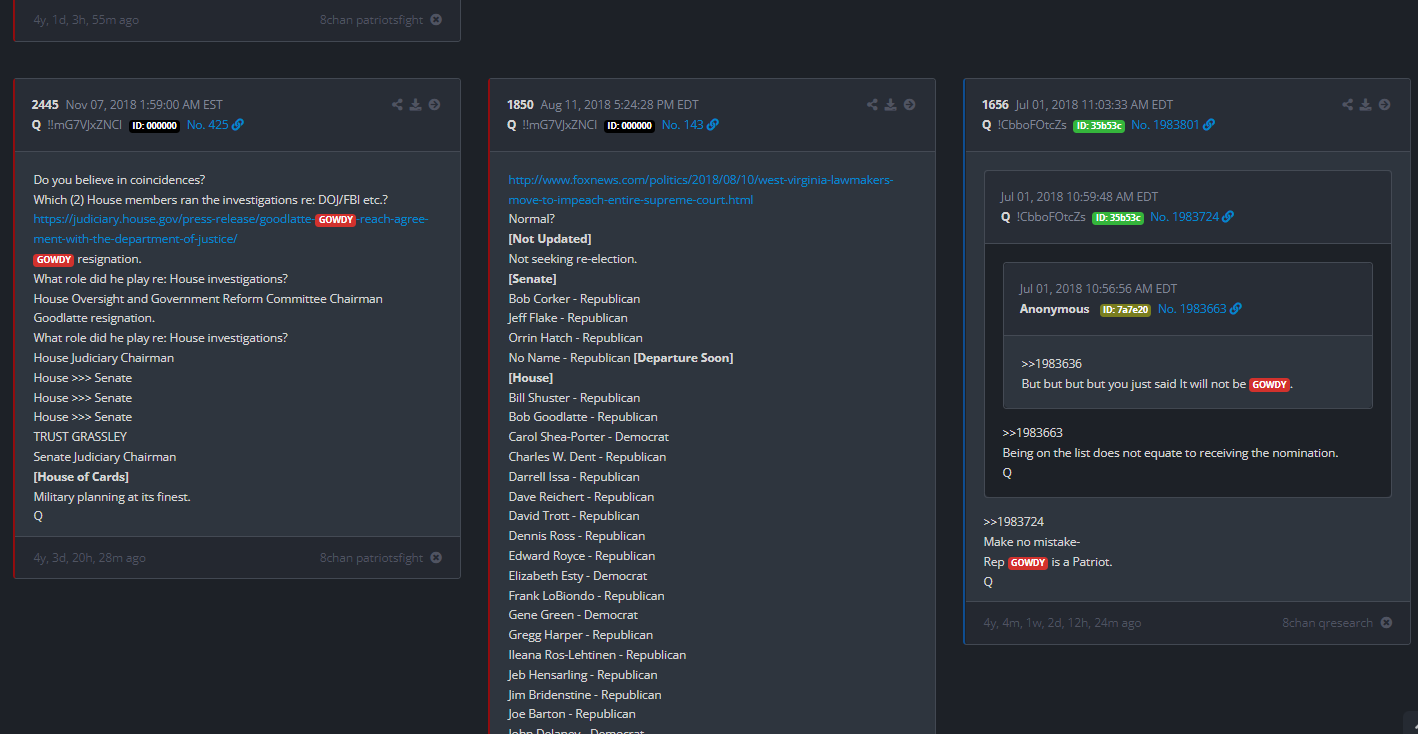
Task: Click the timestamp 'Aug 11, 2018 5:24:28 PM EDT'
Action: 620,105
